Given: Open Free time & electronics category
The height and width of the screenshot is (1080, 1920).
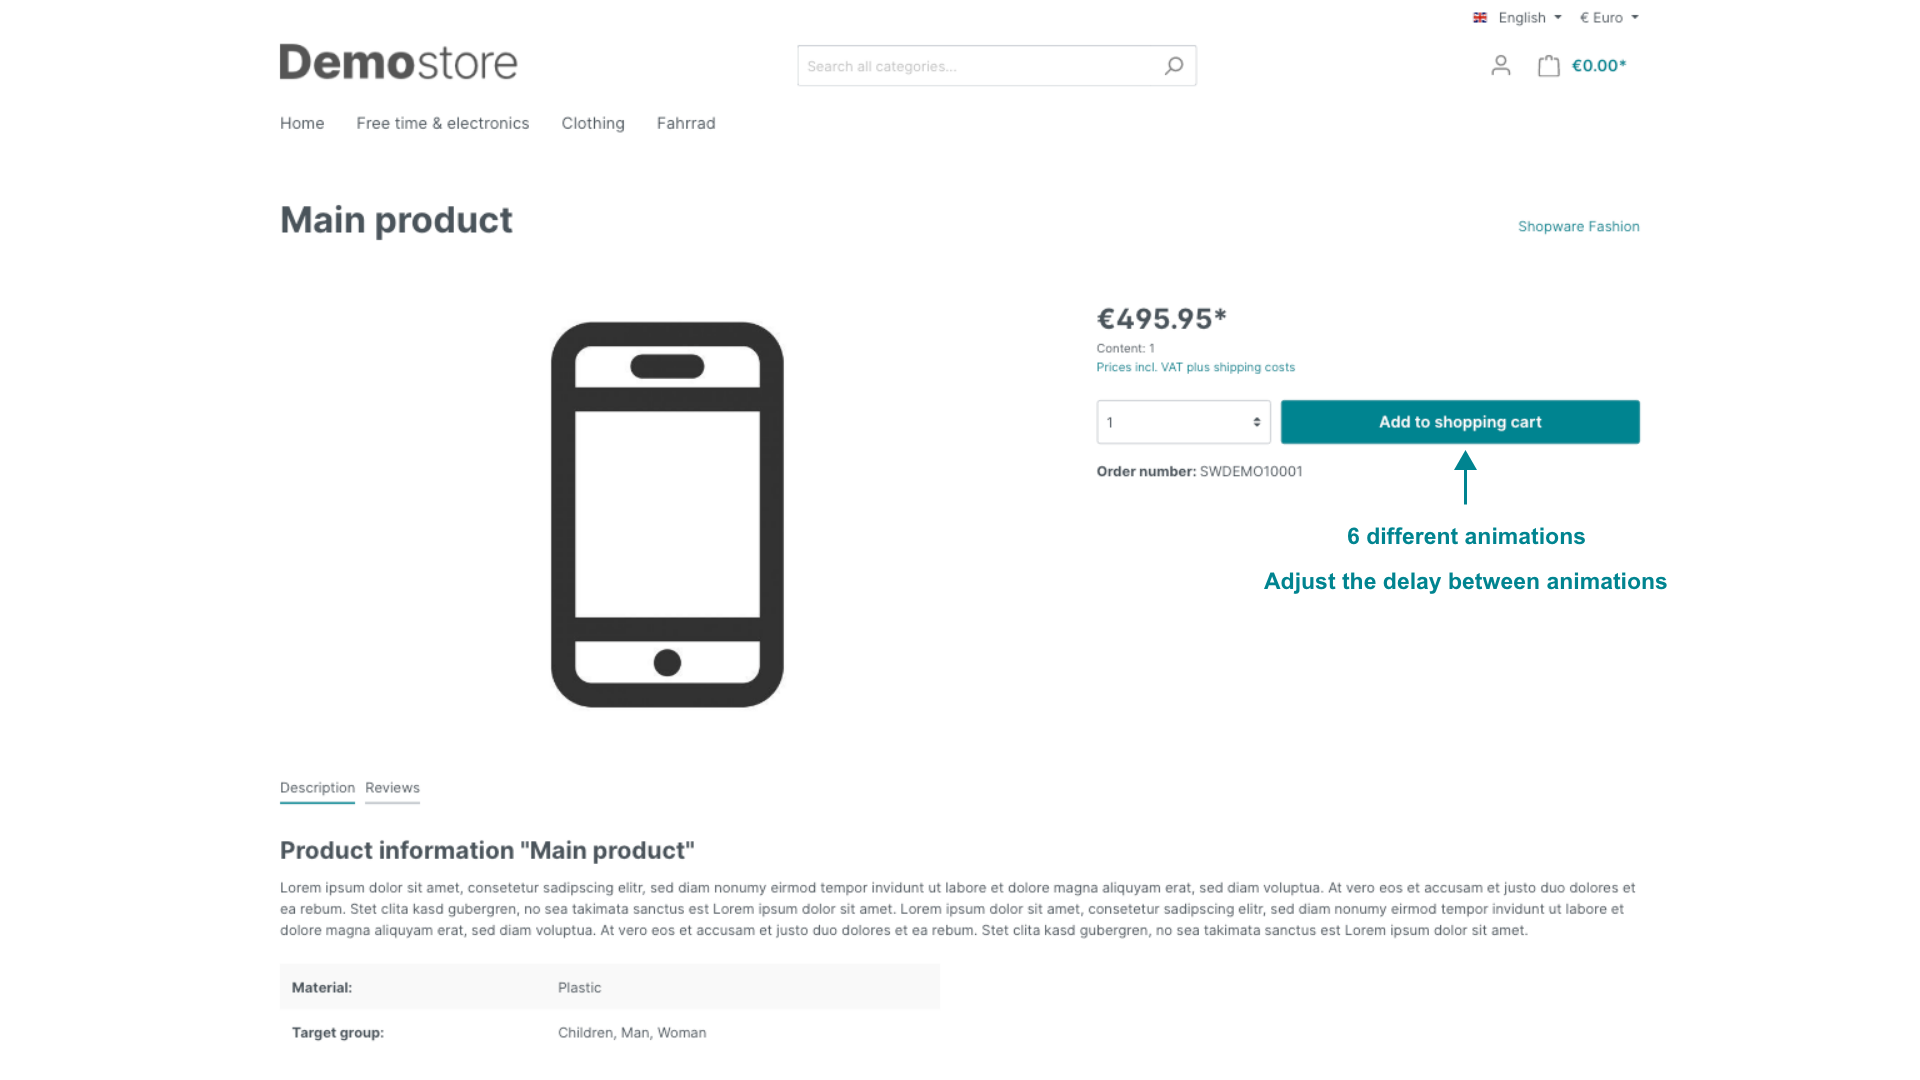Looking at the screenshot, I should [x=442, y=123].
